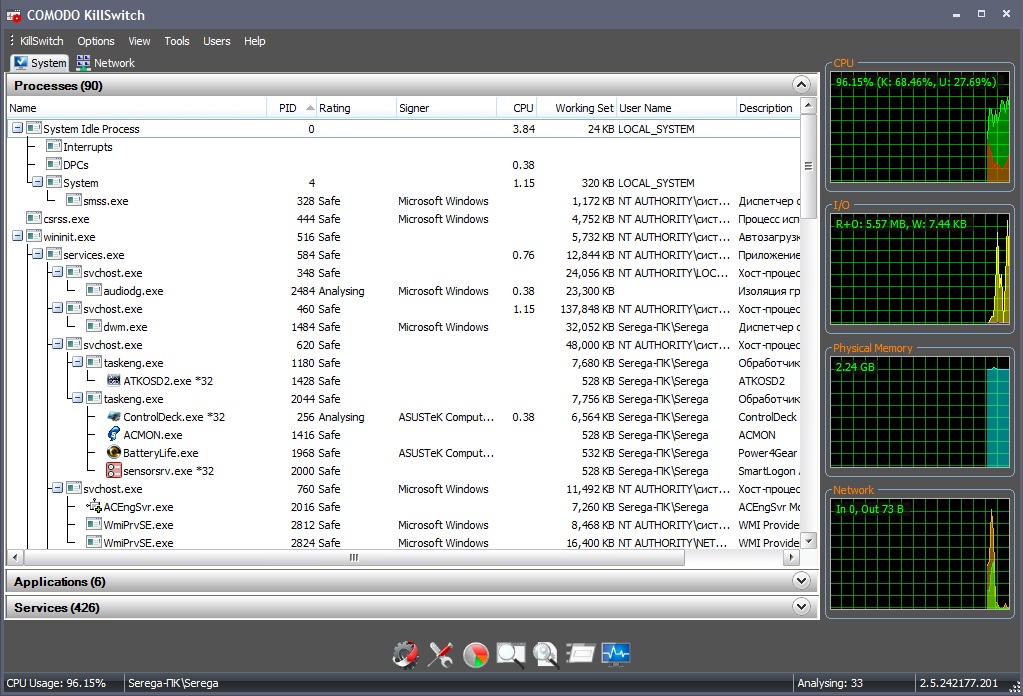The width and height of the screenshot is (1023, 696).
Task: Sort by the User Name column header
Action: click(x=676, y=108)
